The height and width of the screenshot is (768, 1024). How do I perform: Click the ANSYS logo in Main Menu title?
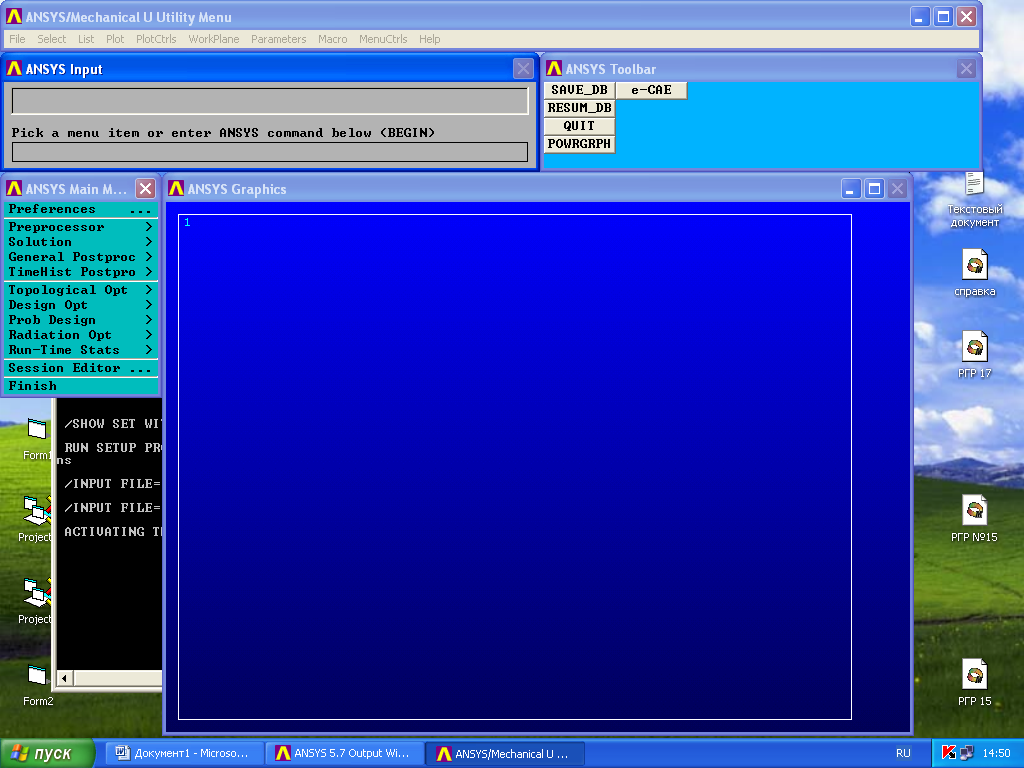coord(14,189)
